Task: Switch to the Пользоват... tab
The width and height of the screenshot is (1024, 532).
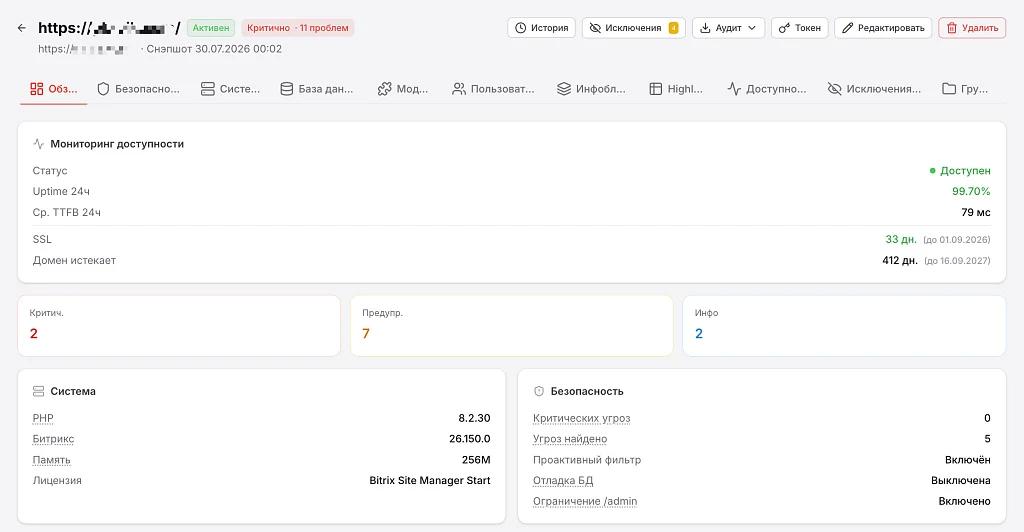Action: click(x=493, y=89)
